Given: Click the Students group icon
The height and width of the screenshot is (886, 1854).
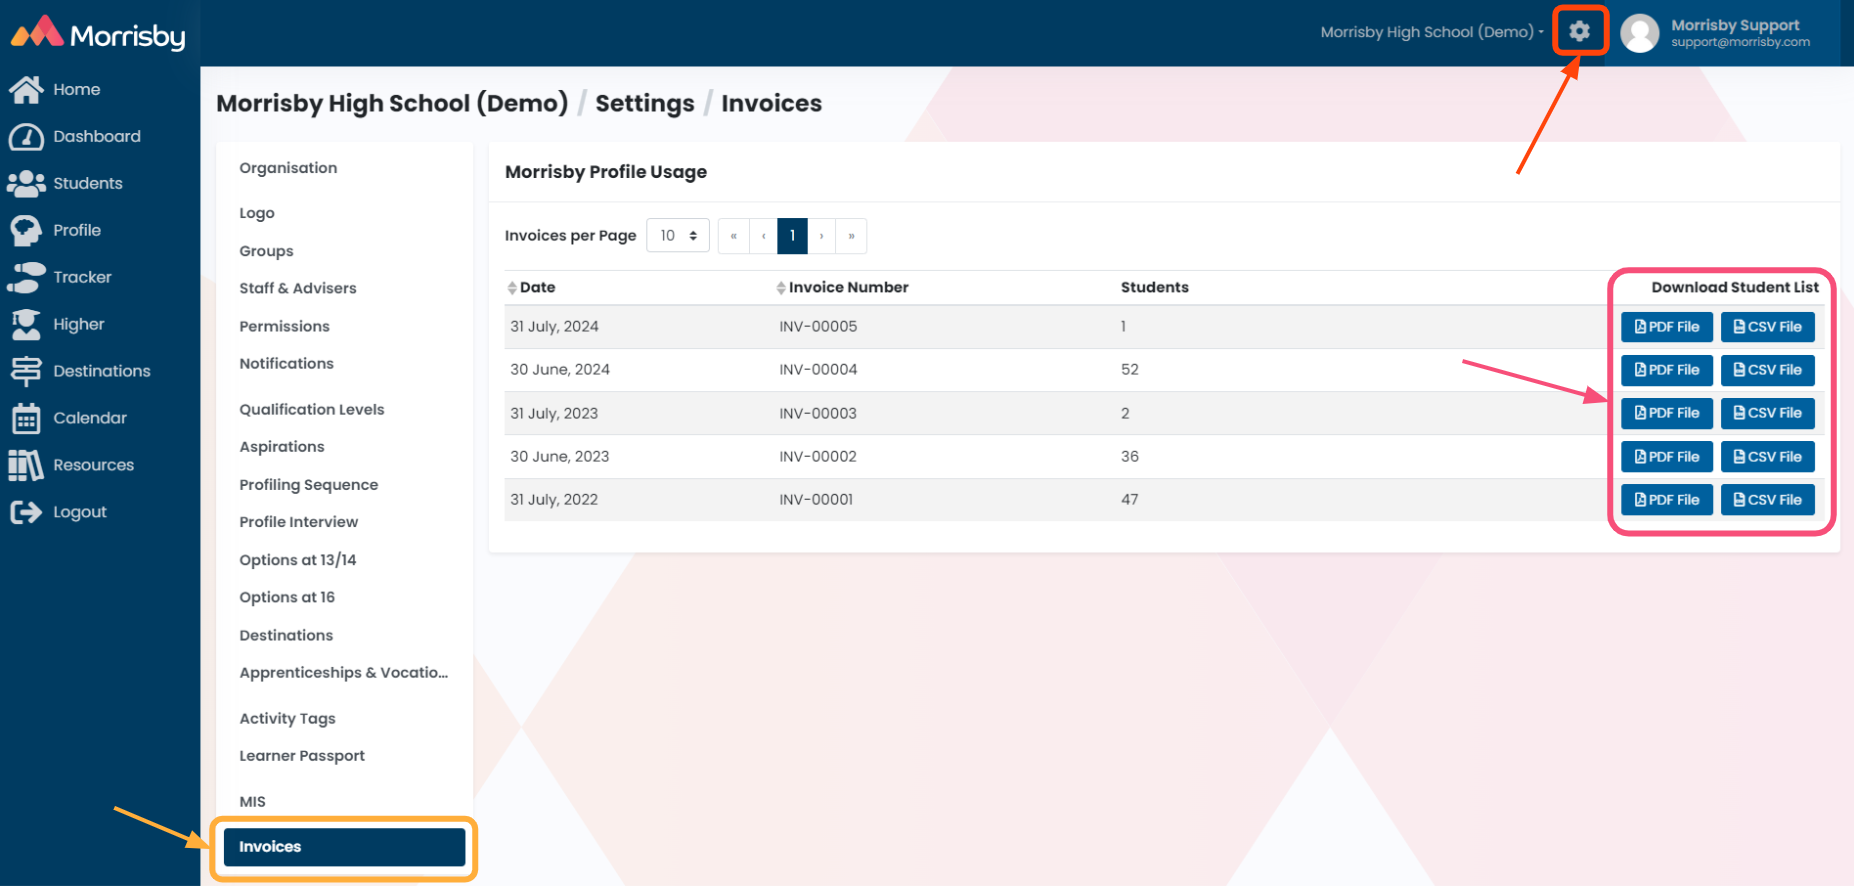Looking at the screenshot, I should [26, 184].
